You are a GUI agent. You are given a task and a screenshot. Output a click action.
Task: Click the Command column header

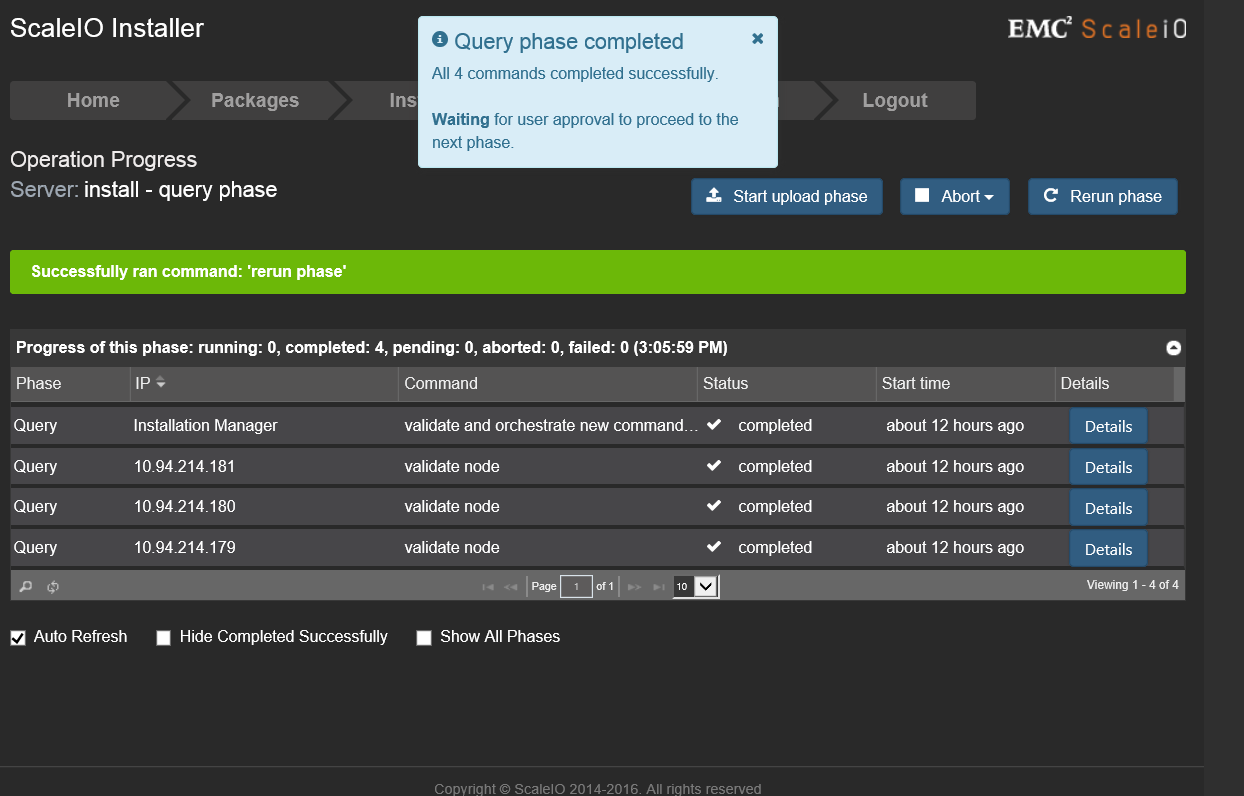tap(548, 383)
